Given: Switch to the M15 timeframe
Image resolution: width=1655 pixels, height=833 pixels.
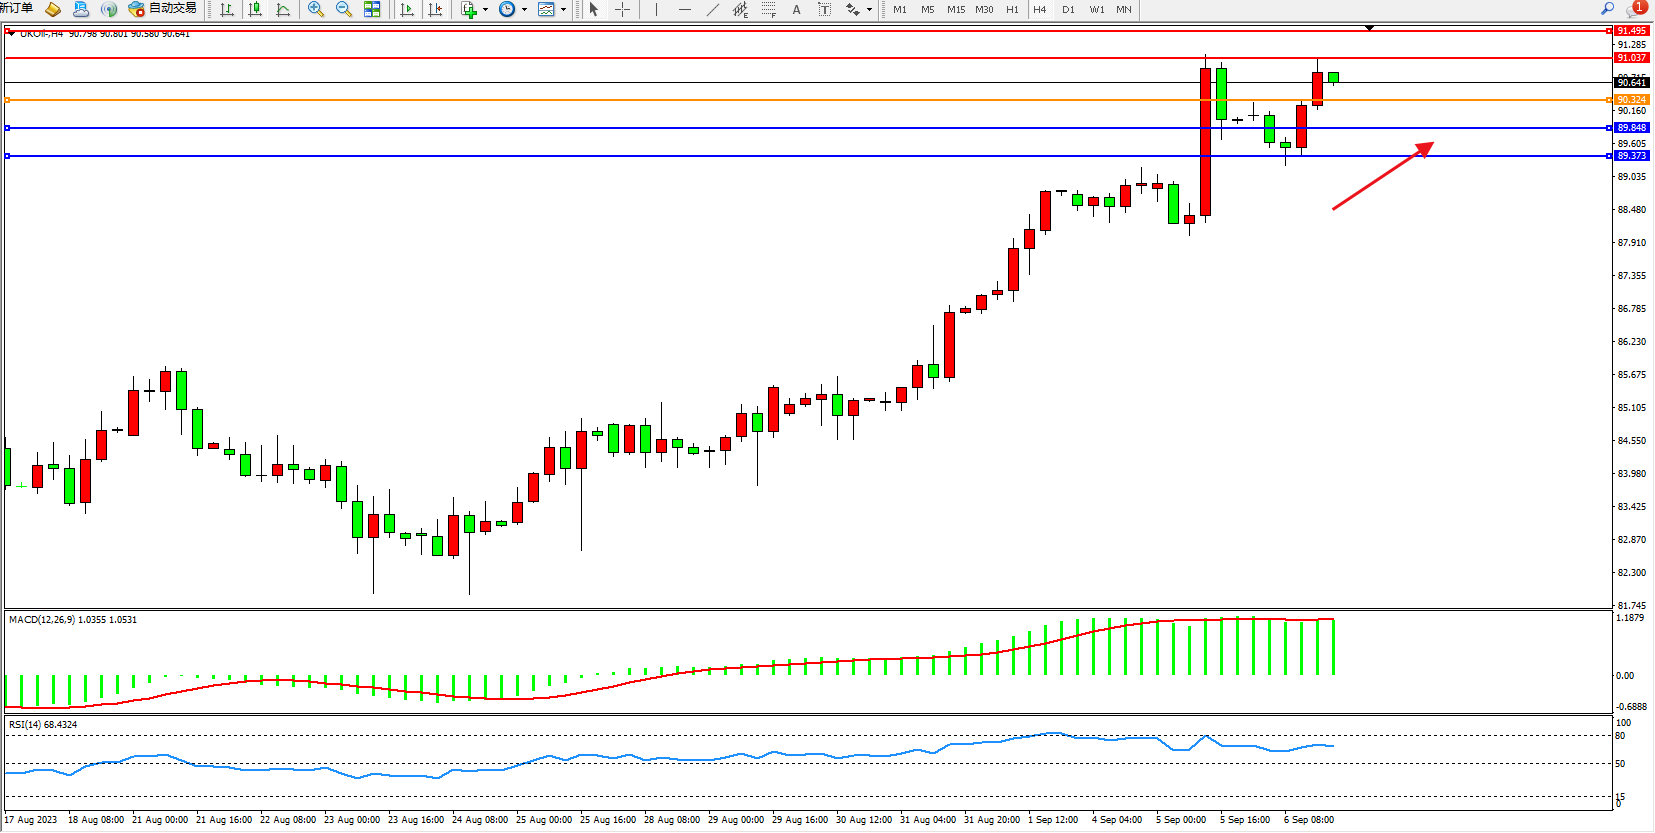Looking at the screenshot, I should point(956,9).
